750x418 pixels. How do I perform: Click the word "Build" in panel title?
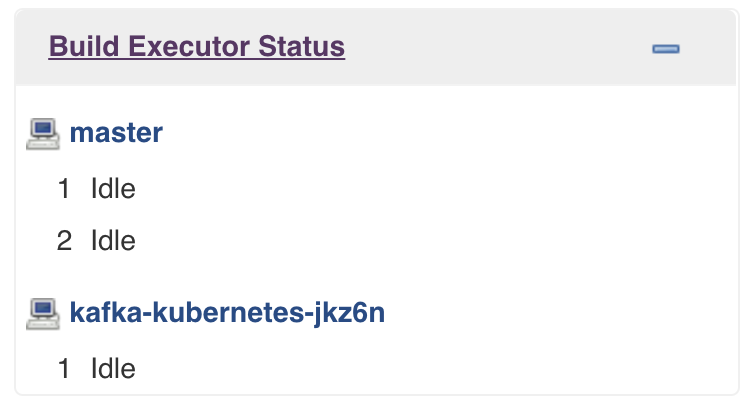pyautogui.click(x=82, y=46)
